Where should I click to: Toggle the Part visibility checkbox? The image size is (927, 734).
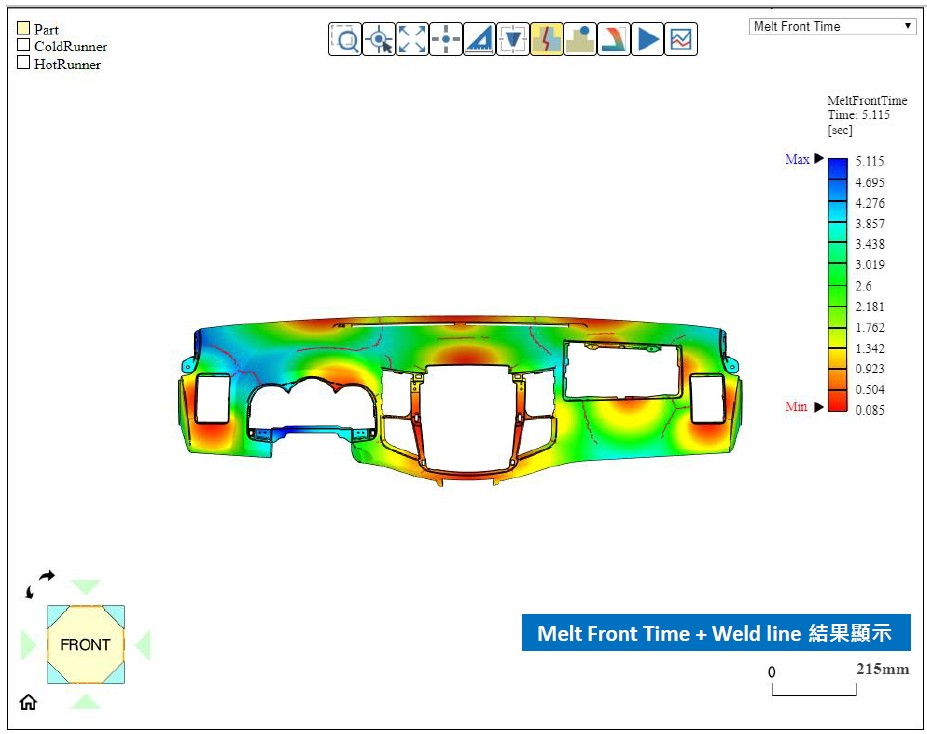(x=24, y=29)
